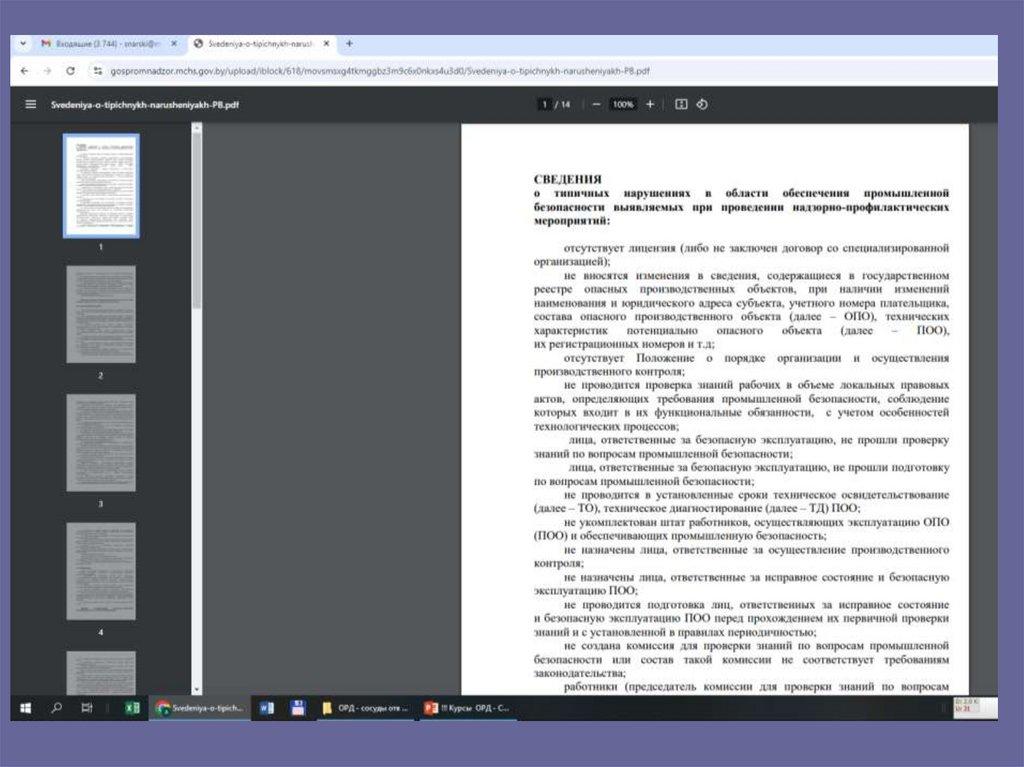Reload the page with the refresh icon
Image resolution: width=1024 pixels, height=767 pixels.
[70, 71]
